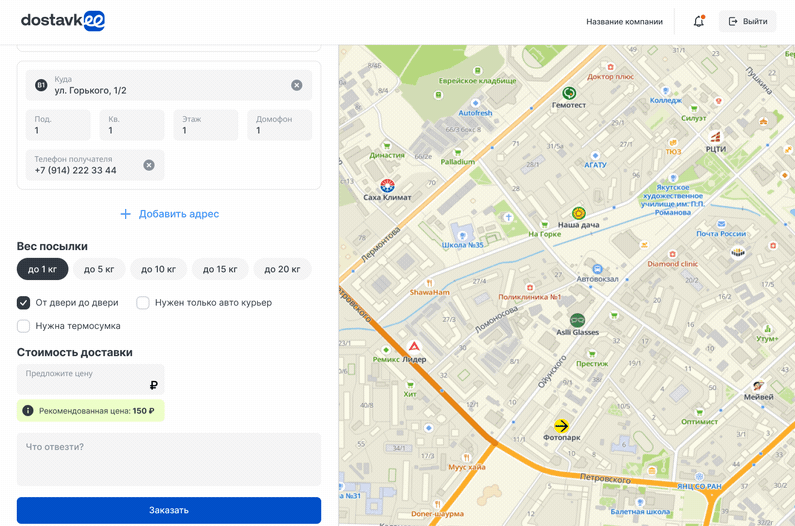Select weight до 5 кг
Screen dimensions: 795x526
99,269
